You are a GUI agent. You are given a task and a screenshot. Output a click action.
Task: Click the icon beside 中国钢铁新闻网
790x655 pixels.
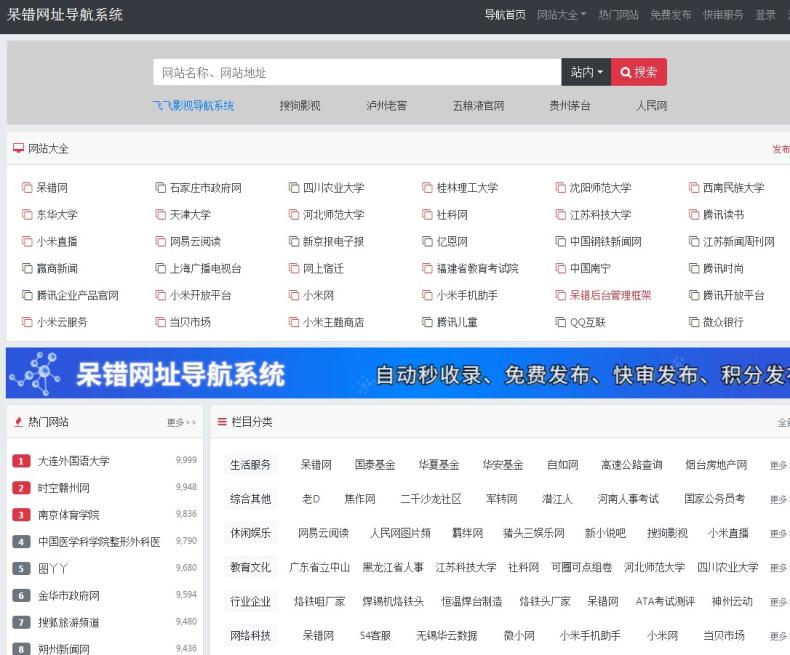tap(560, 241)
